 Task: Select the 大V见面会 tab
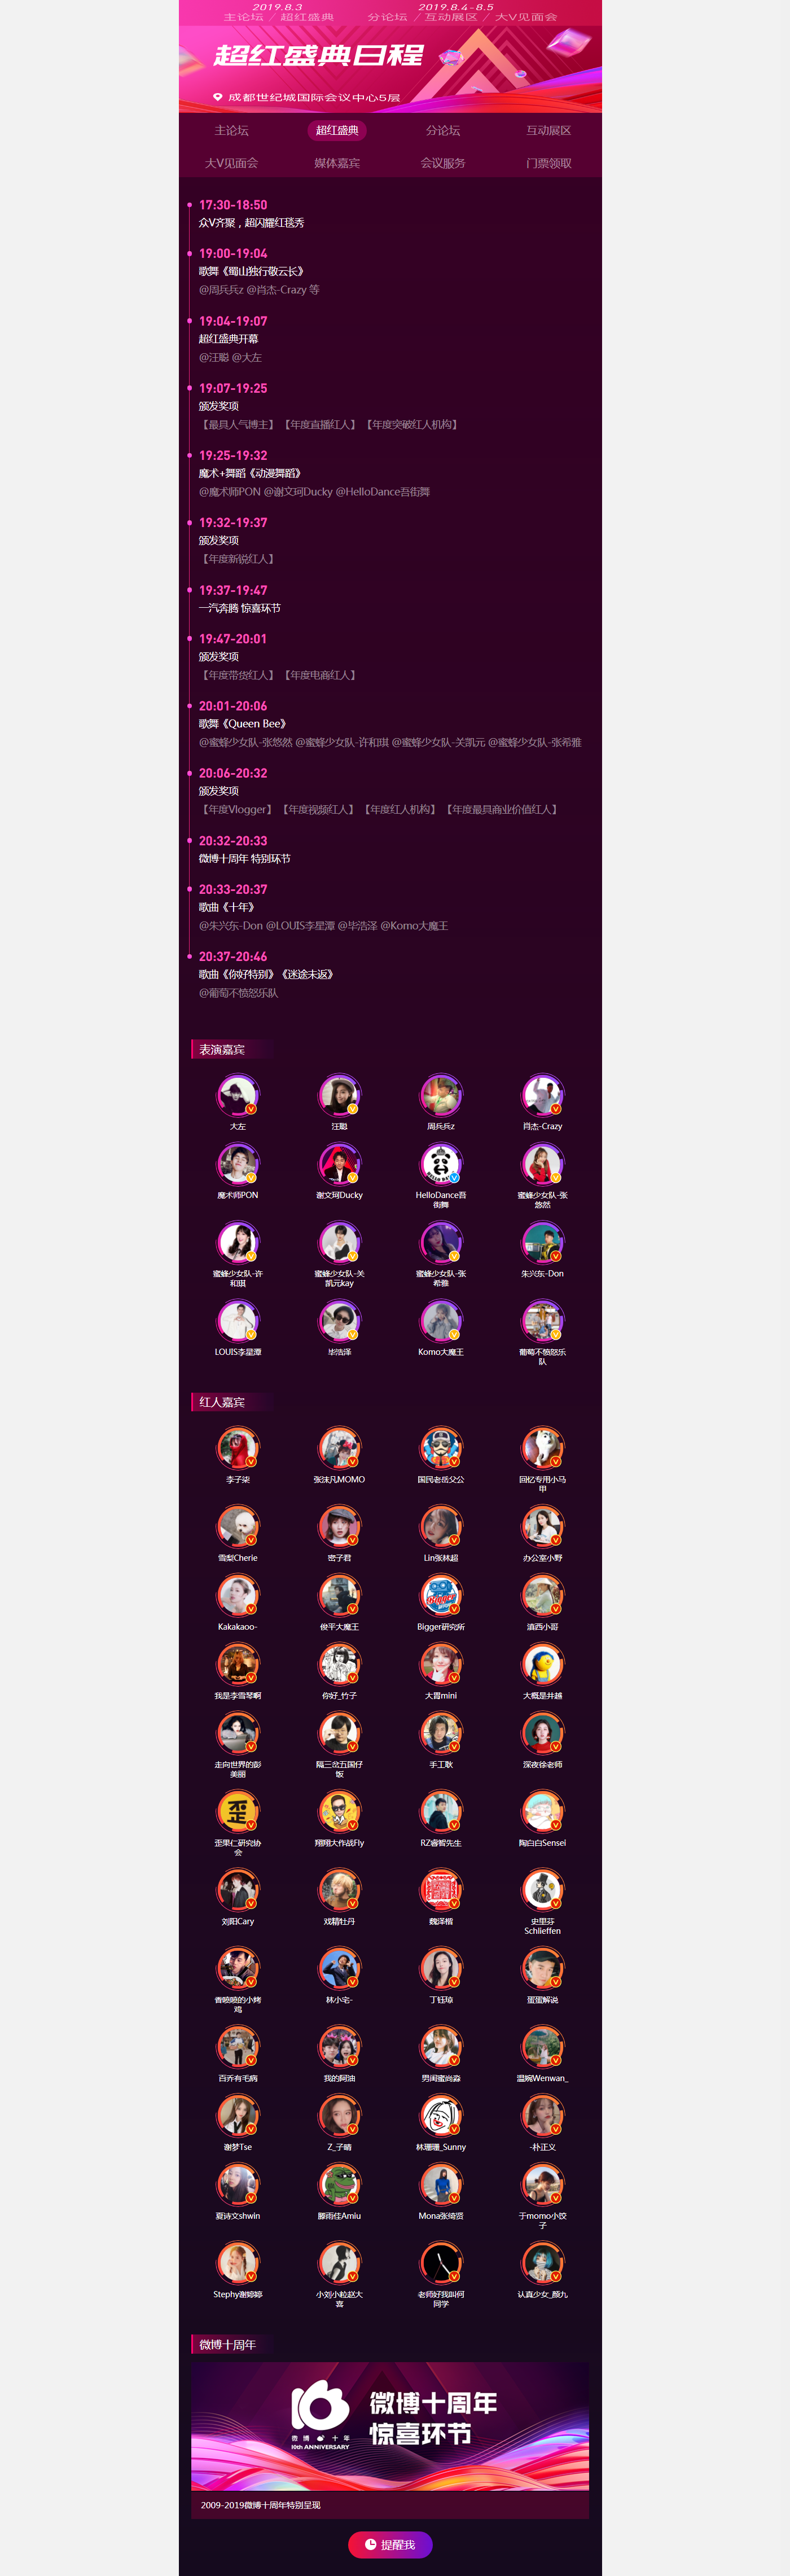(232, 163)
